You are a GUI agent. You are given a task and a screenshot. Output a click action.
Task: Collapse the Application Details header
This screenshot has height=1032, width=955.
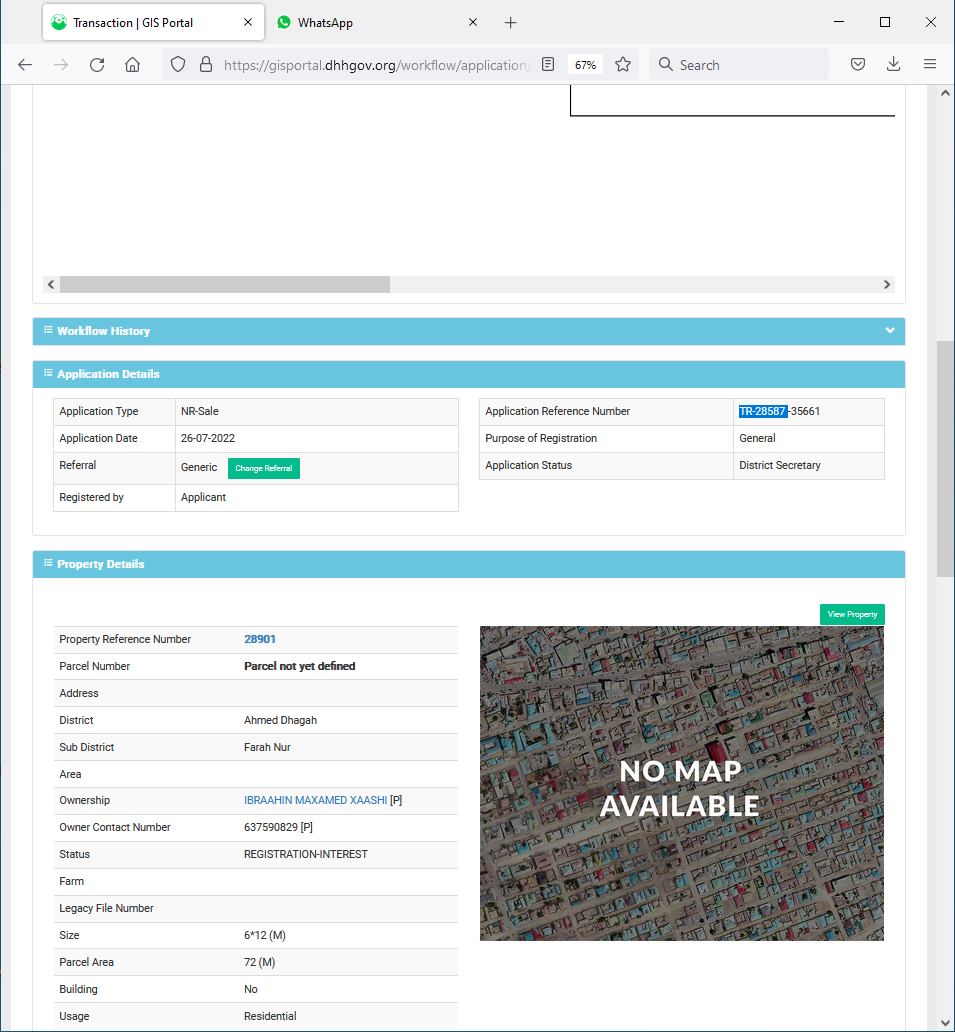coord(469,374)
